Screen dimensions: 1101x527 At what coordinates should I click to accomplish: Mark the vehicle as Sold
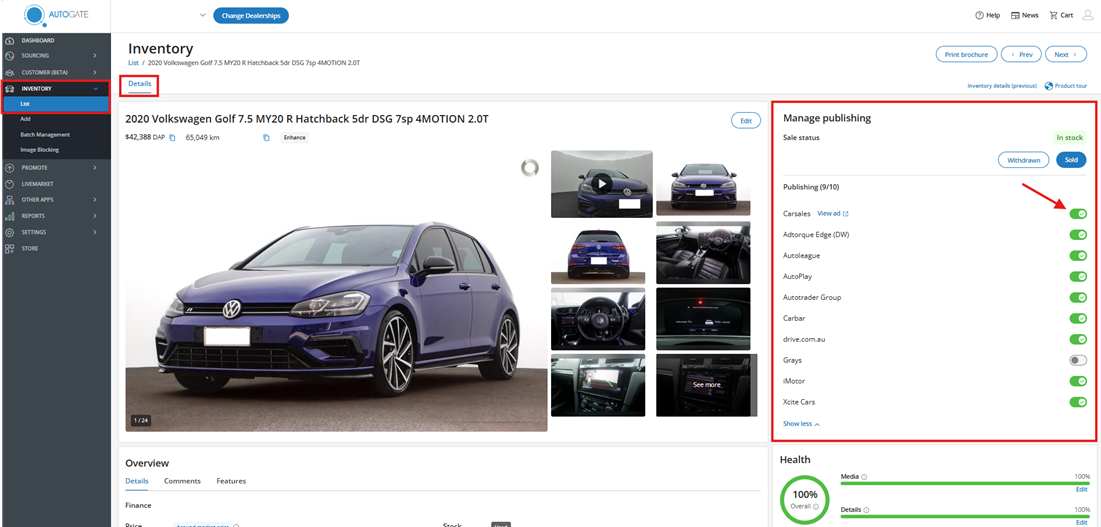tap(1070, 160)
